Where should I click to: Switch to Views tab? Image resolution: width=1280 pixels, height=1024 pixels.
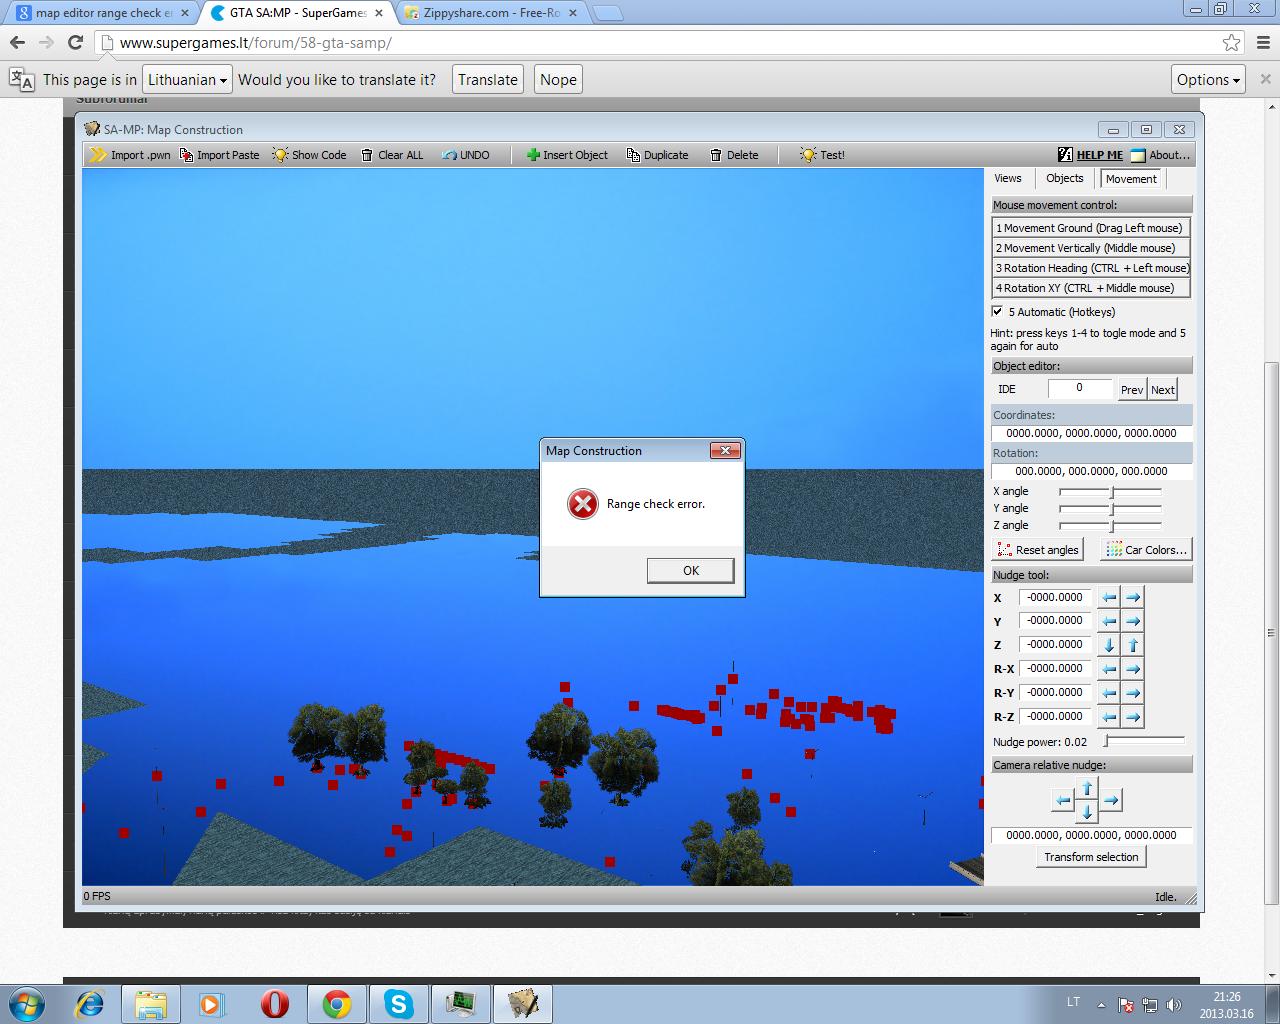pos(1008,178)
